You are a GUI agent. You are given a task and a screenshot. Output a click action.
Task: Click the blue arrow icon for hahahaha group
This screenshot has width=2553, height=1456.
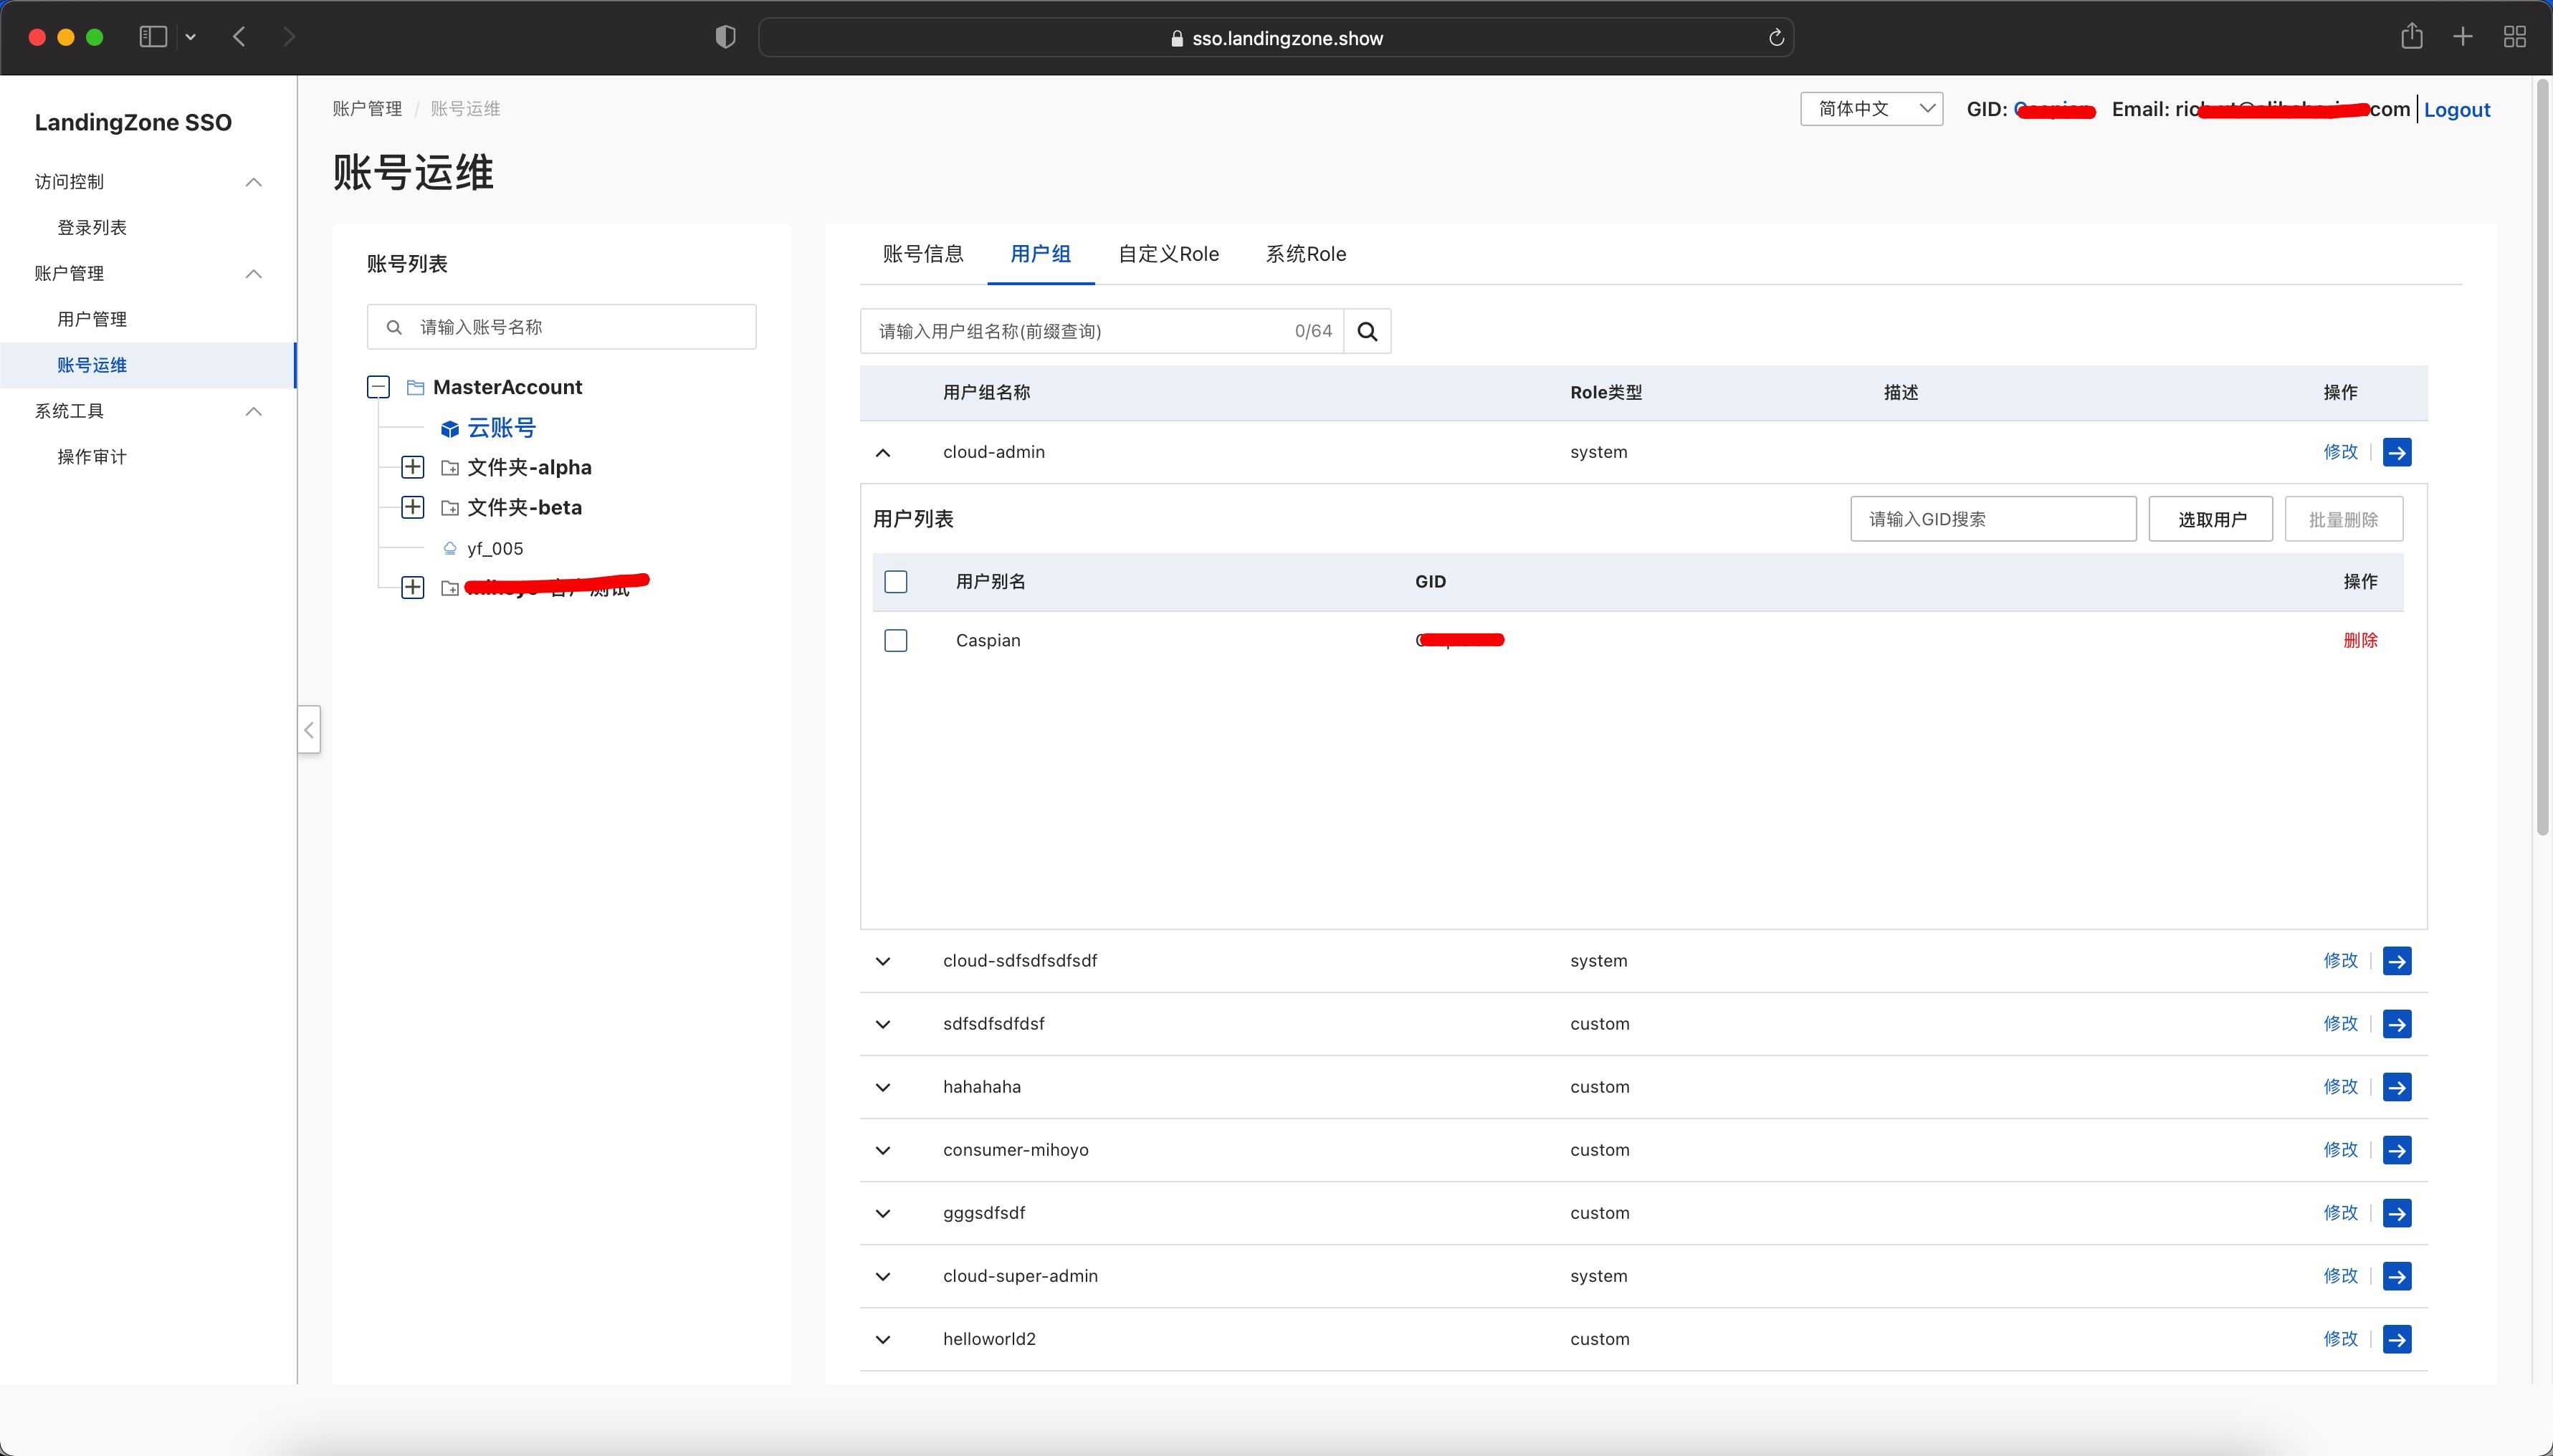(2396, 1087)
